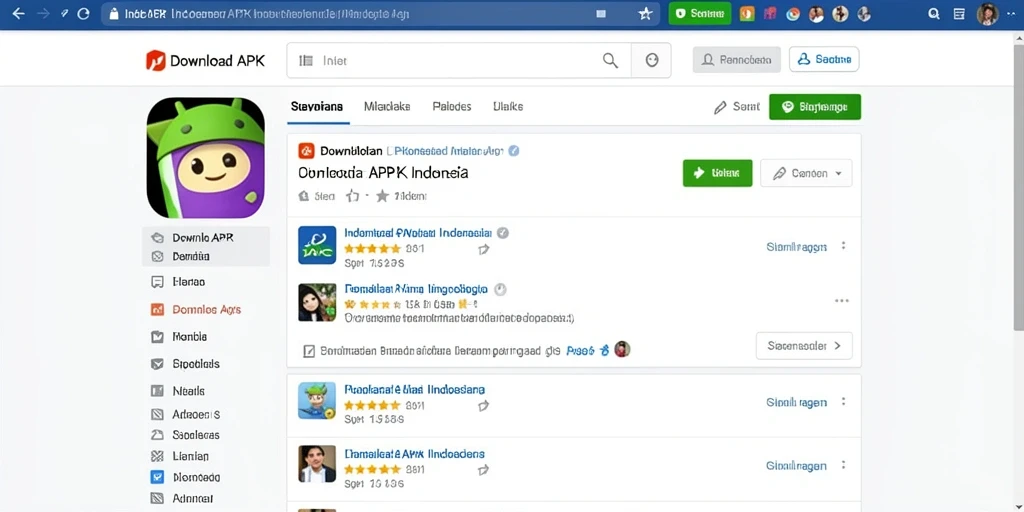Switch to the Stevoians tab
Viewport: 1024px width, 512px height.
(317, 106)
